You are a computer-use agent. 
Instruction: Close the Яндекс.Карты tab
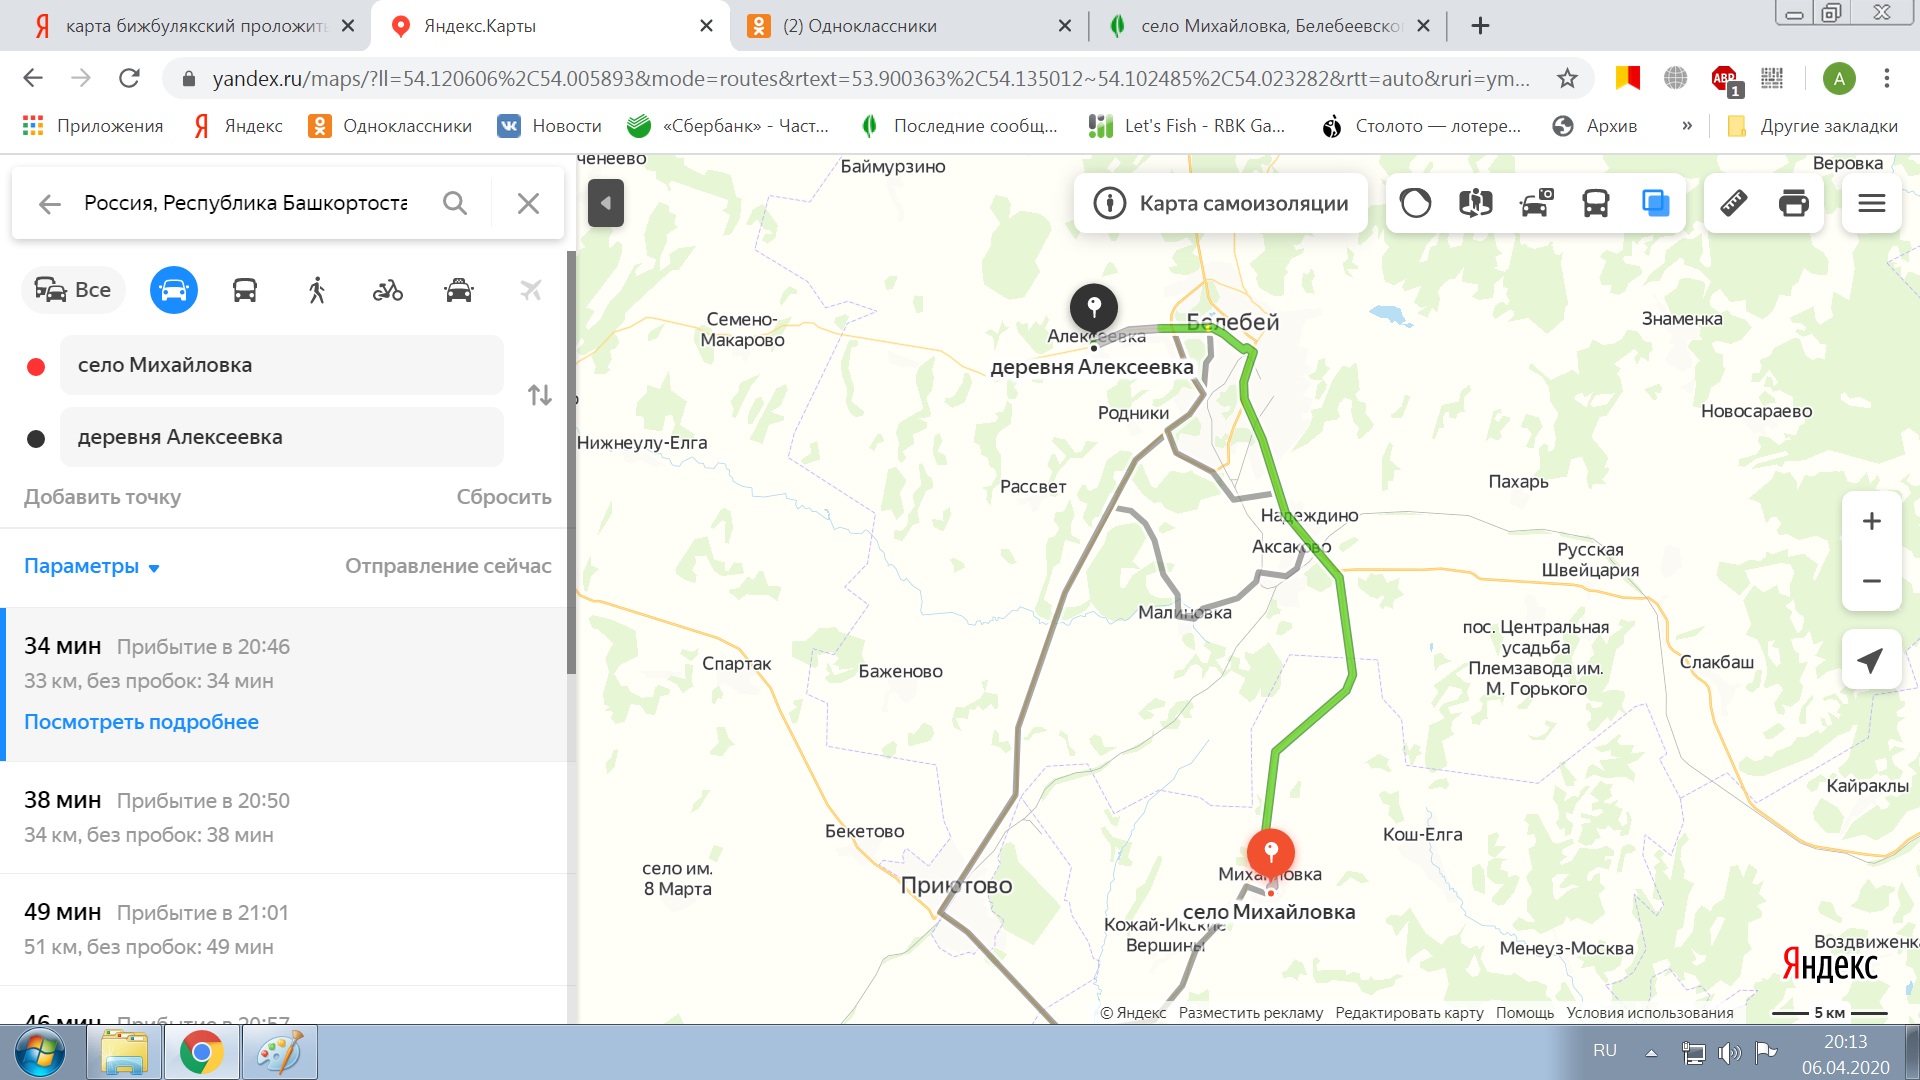706,26
